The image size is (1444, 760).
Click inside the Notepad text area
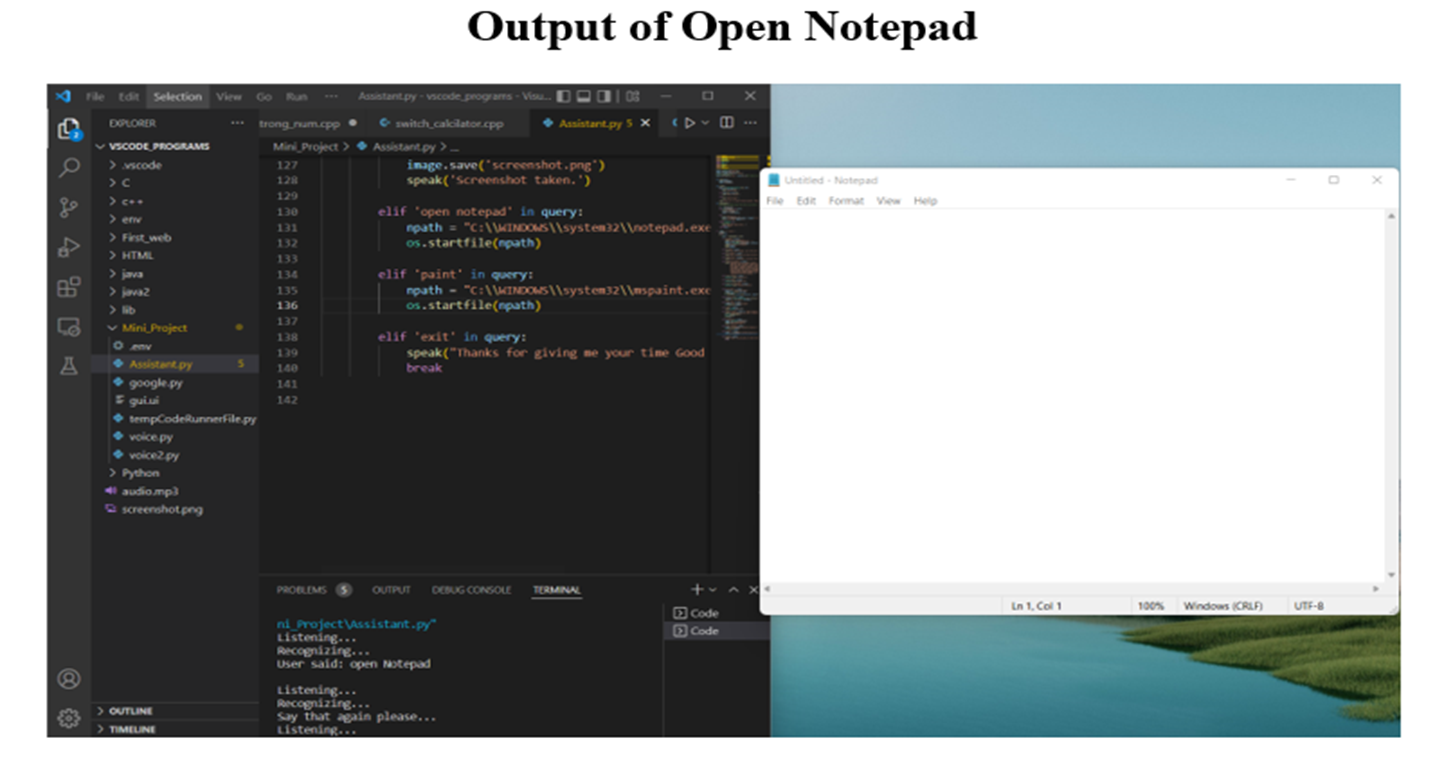[1072, 396]
